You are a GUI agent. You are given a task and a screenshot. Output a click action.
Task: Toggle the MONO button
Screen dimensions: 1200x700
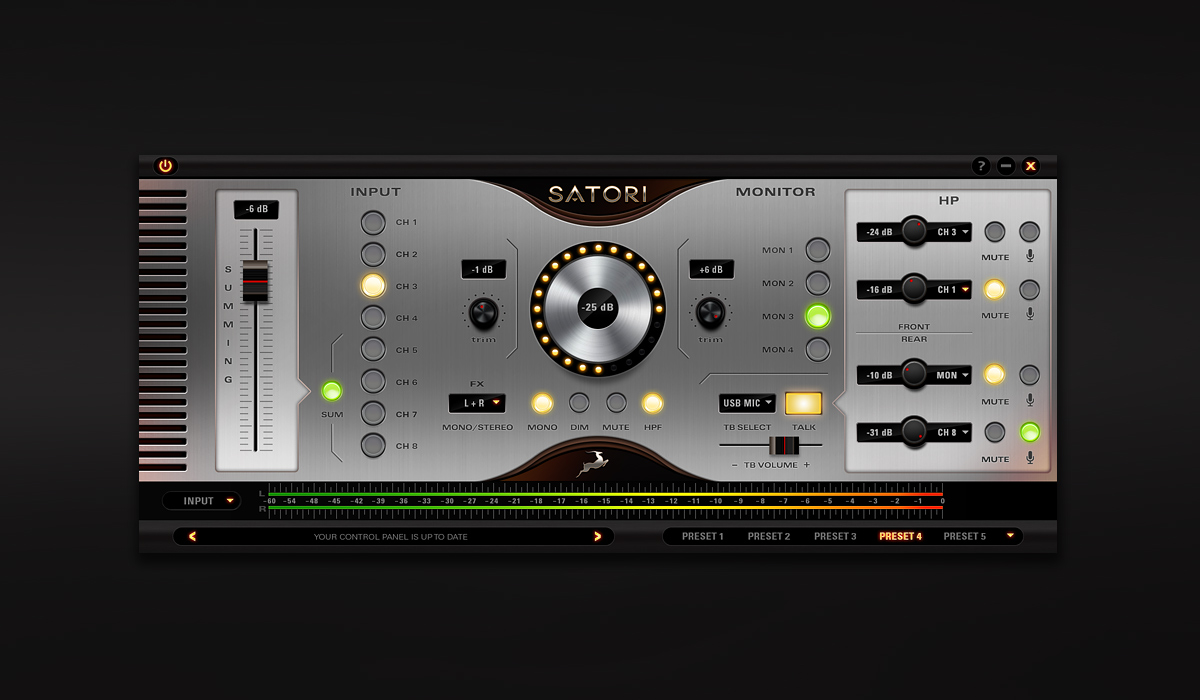[x=542, y=403]
